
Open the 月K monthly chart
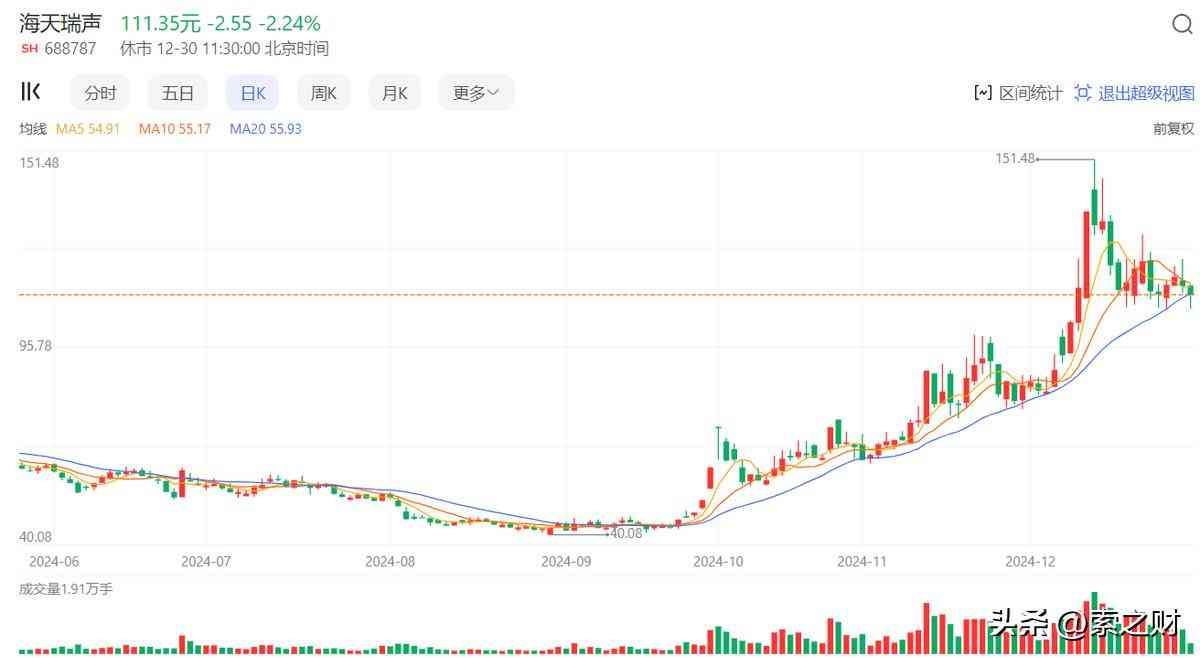tap(394, 93)
